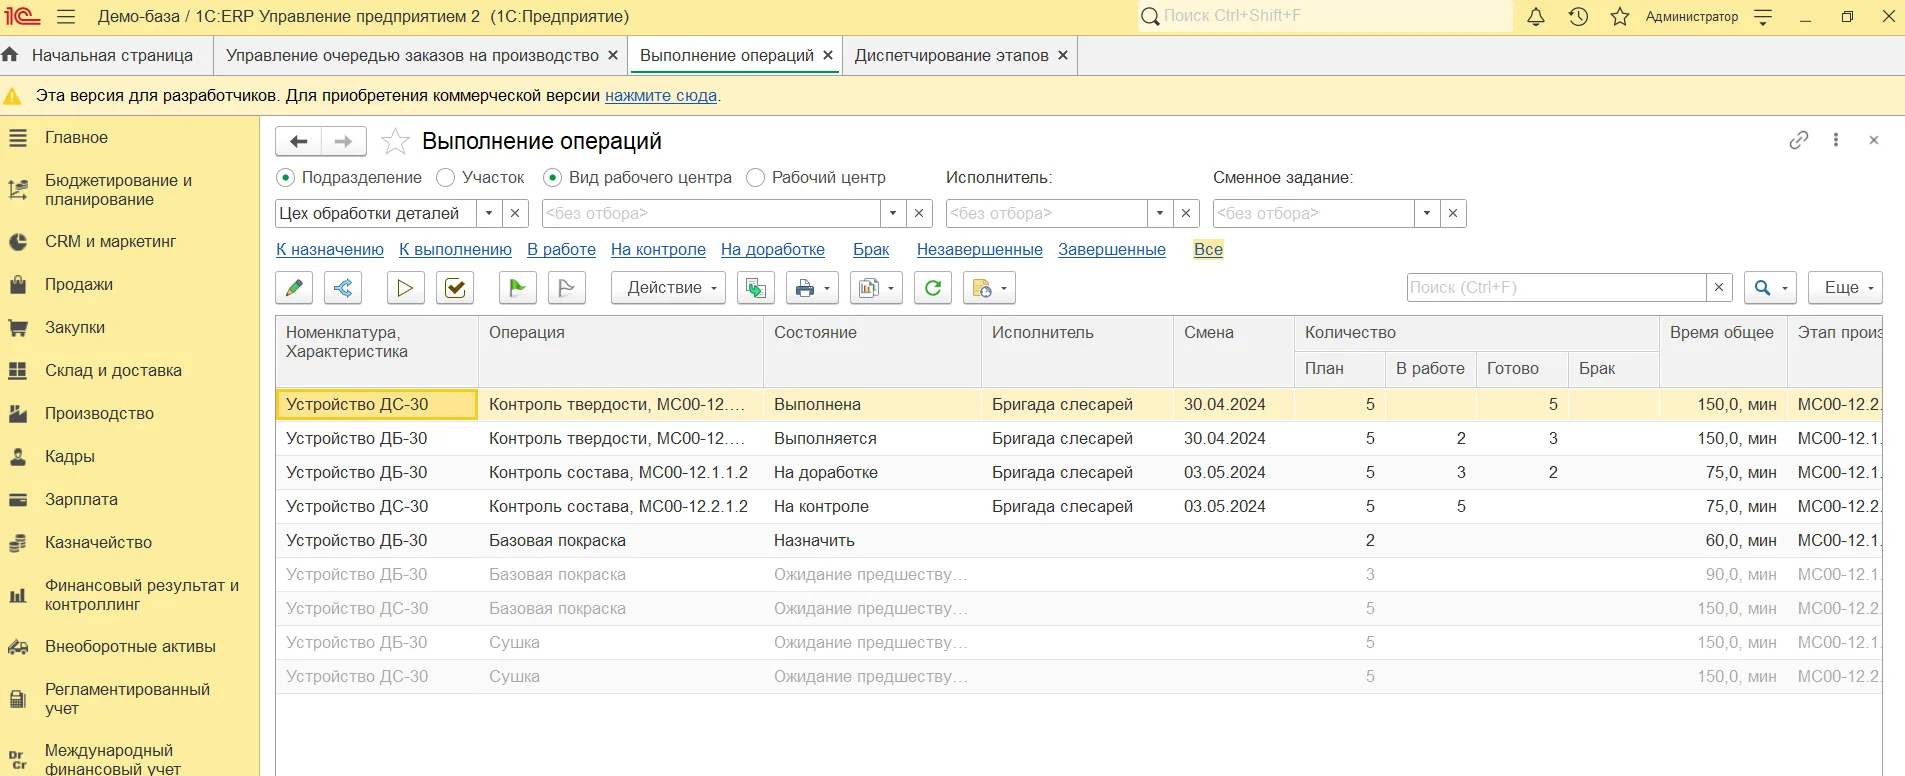This screenshot has width=1905, height=776.
Task: Go forward with the right arrow
Action: click(x=343, y=141)
